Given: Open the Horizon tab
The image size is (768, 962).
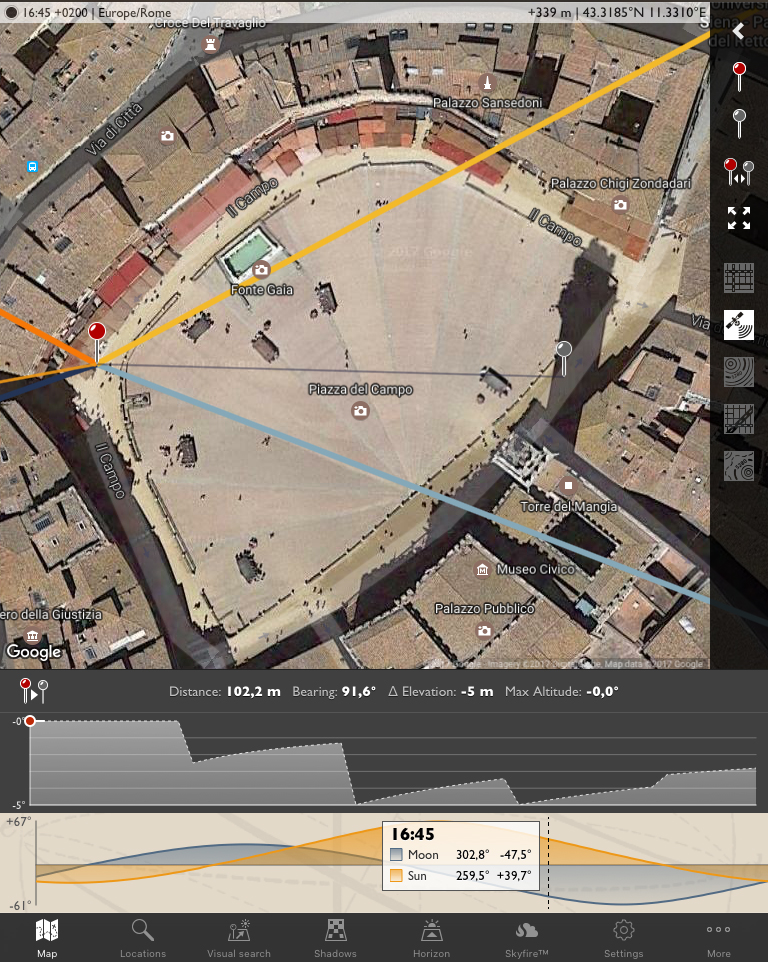Looking at the screenshot, I should pos(431,938).
